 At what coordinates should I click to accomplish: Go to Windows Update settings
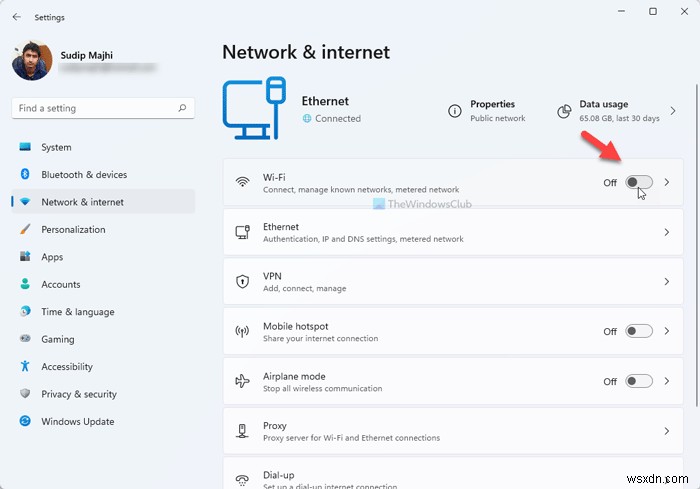click(77, 421)
